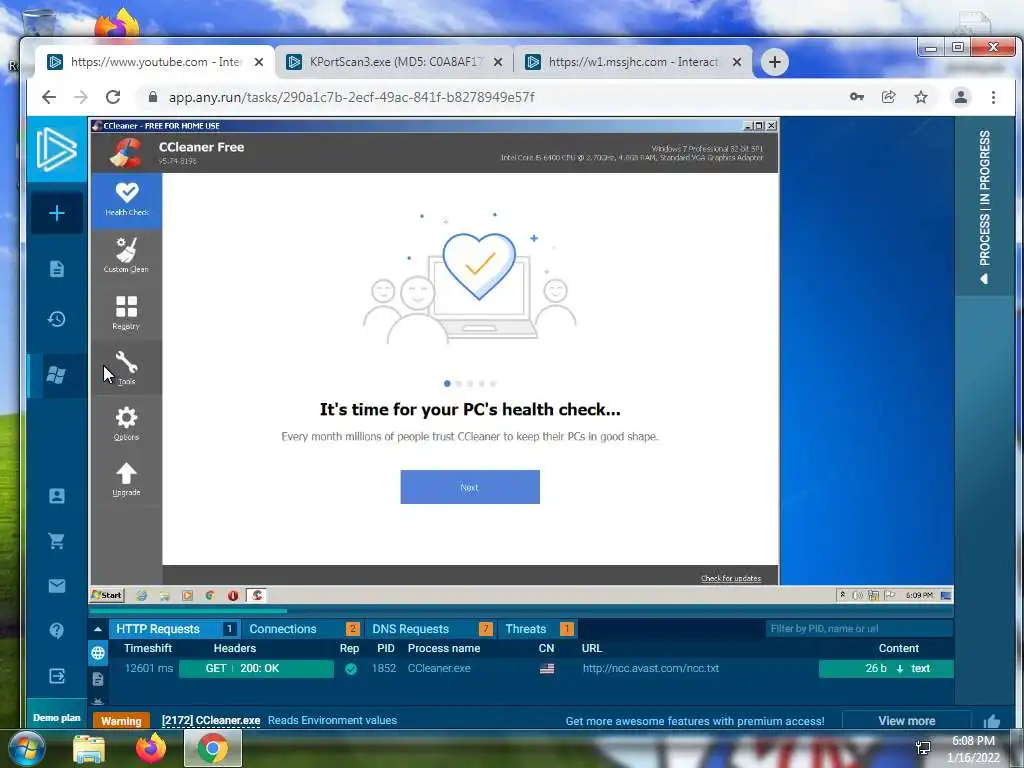Open the profile icon in ANY.RUN sidebar
Viewport: 1024px width, 768px height.
pyautogui.click(x=57, y=496)
